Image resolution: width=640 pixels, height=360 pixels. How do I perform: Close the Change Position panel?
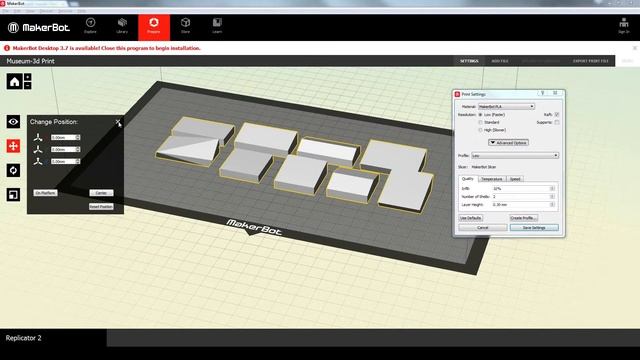[118, 122]
